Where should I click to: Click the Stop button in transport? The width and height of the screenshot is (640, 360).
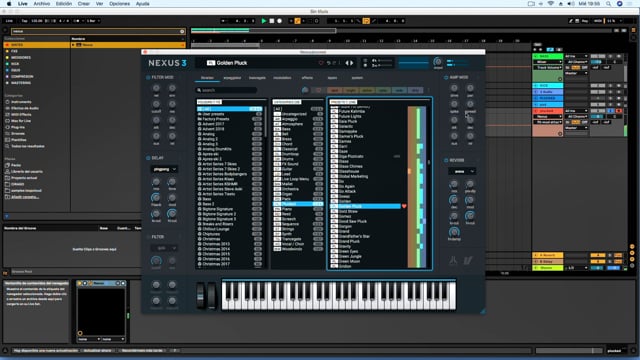pos(272,21)
